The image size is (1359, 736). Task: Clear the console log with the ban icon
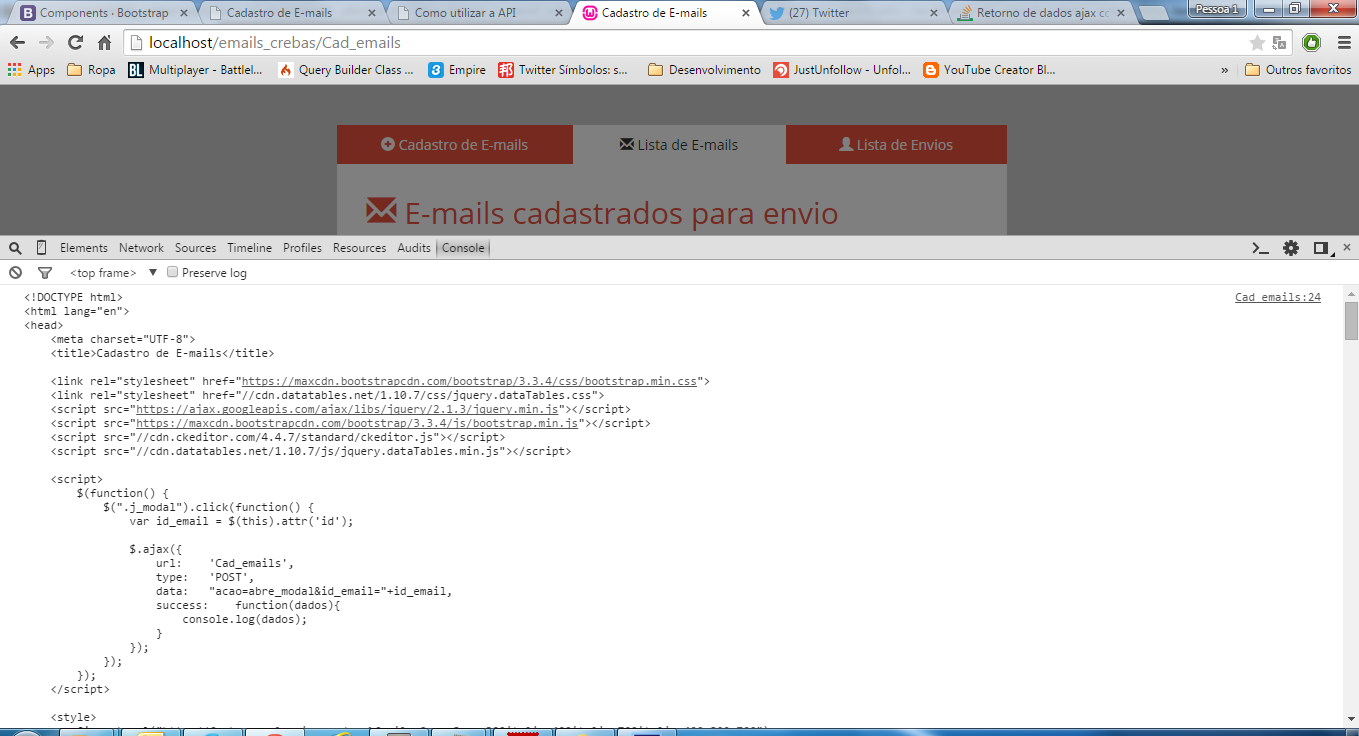[16, 273]
